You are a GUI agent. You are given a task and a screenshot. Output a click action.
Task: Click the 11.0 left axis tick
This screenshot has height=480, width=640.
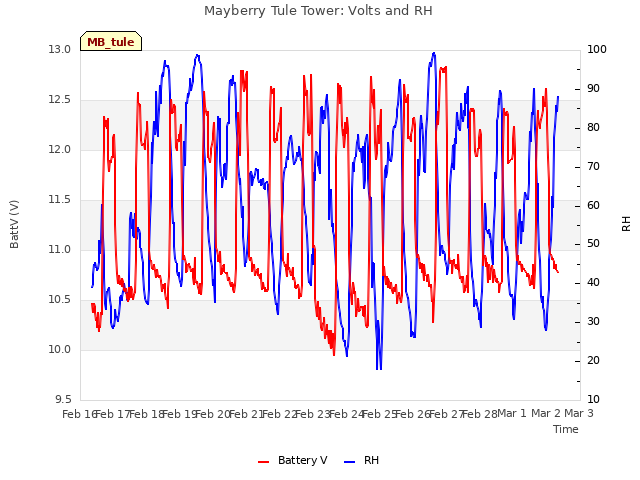[x=60, y=249]
